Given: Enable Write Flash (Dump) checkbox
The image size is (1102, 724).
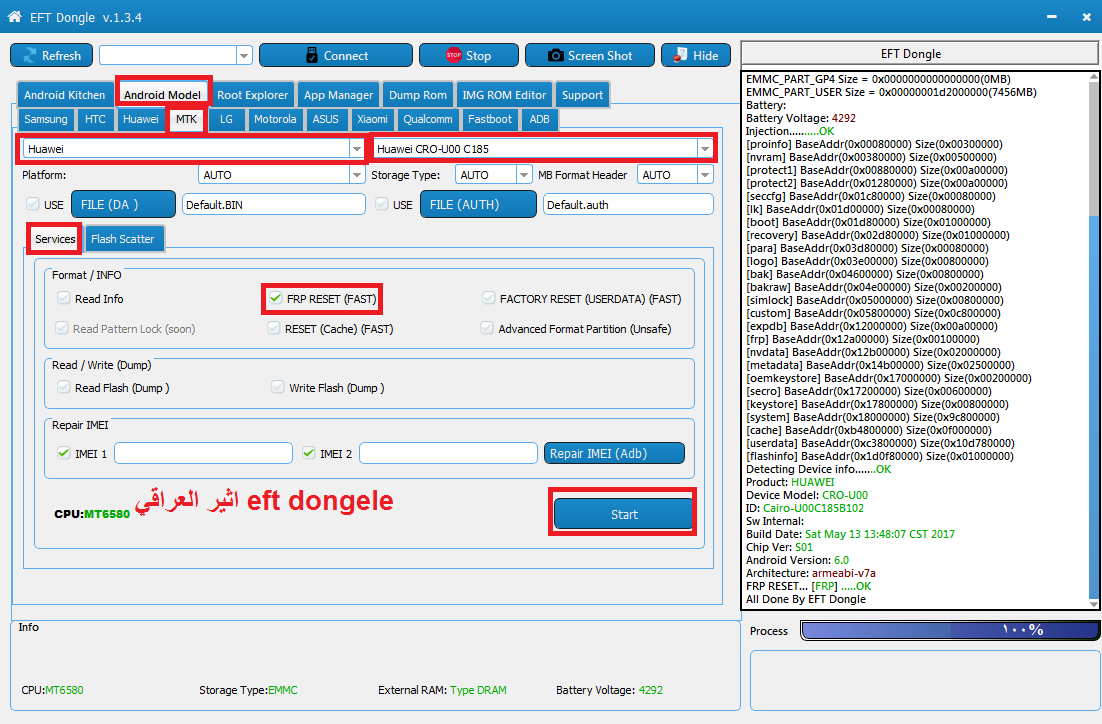Looking at the screenshot, I should tap(278, 387).
